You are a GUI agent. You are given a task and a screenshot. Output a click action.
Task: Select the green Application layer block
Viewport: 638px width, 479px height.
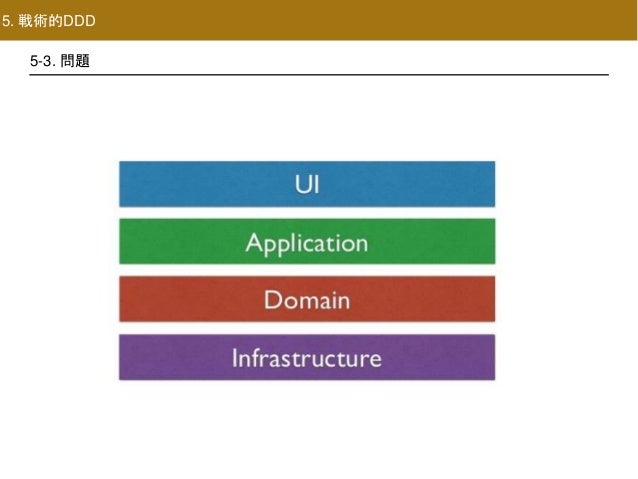[x=307, y=241]
